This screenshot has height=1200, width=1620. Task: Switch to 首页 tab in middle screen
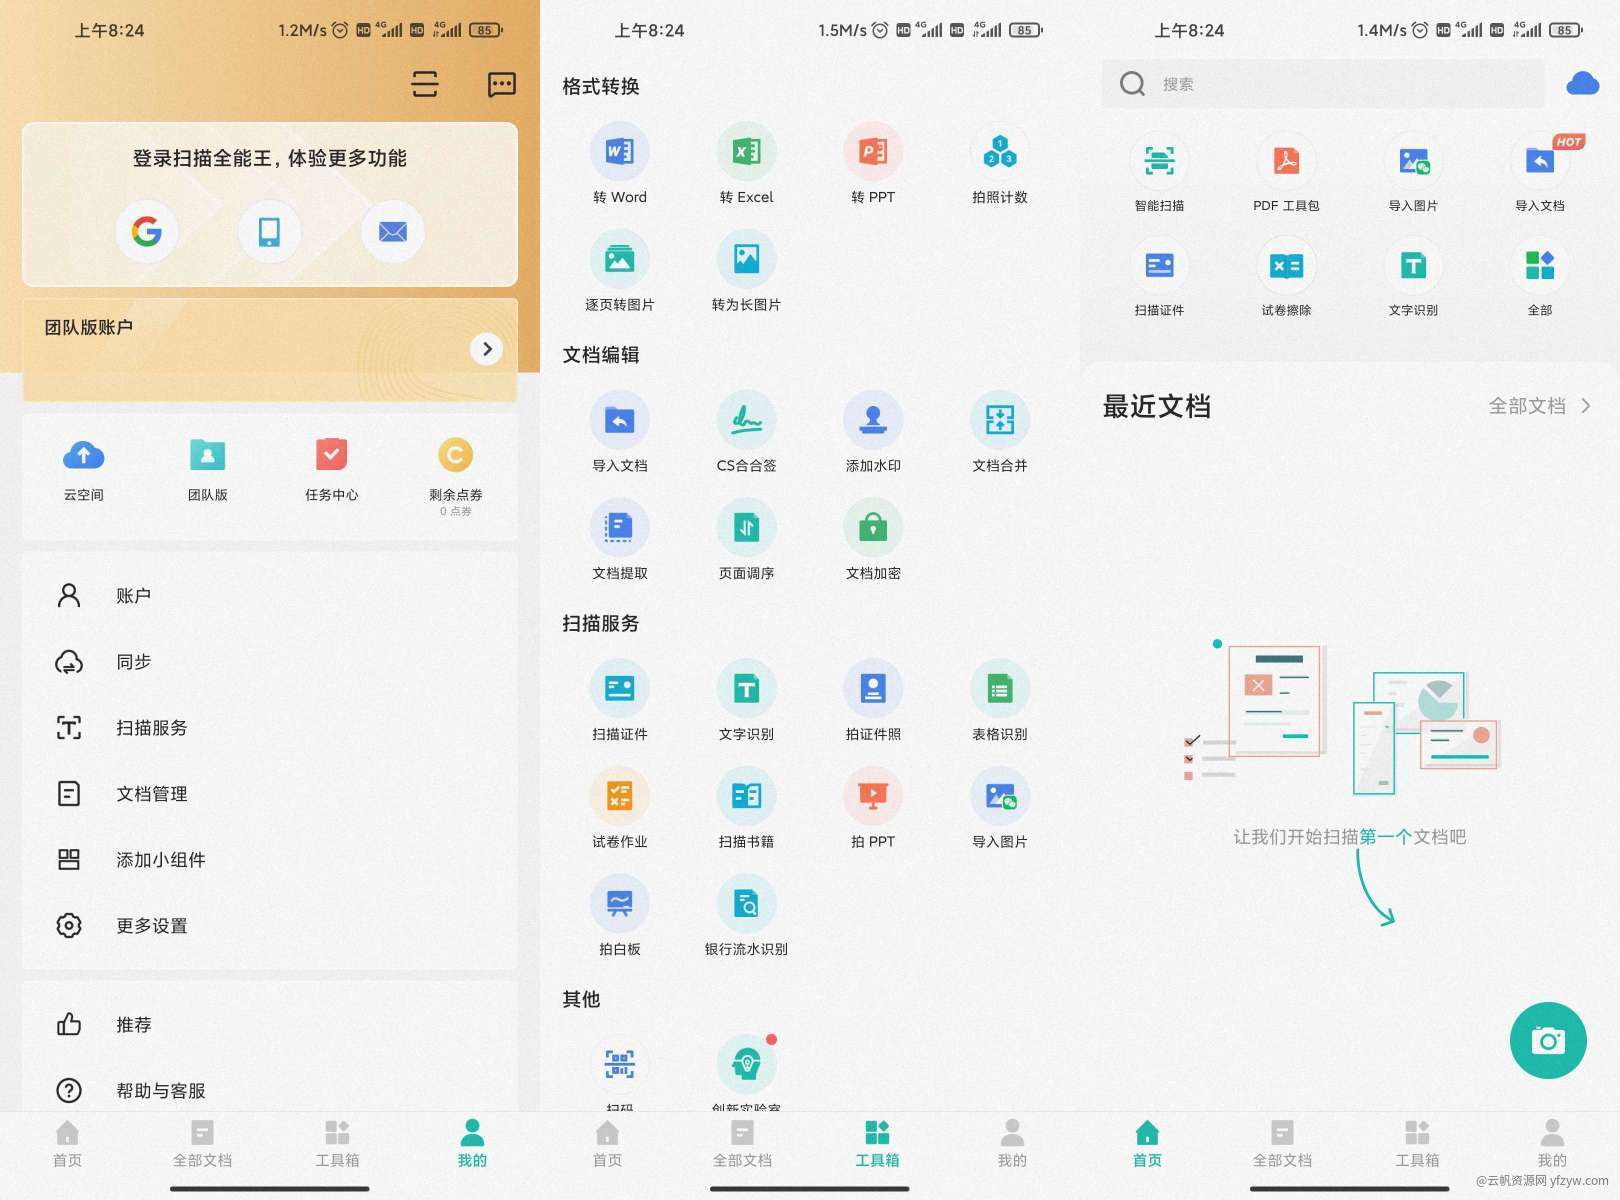click(x=607, y=1144)
